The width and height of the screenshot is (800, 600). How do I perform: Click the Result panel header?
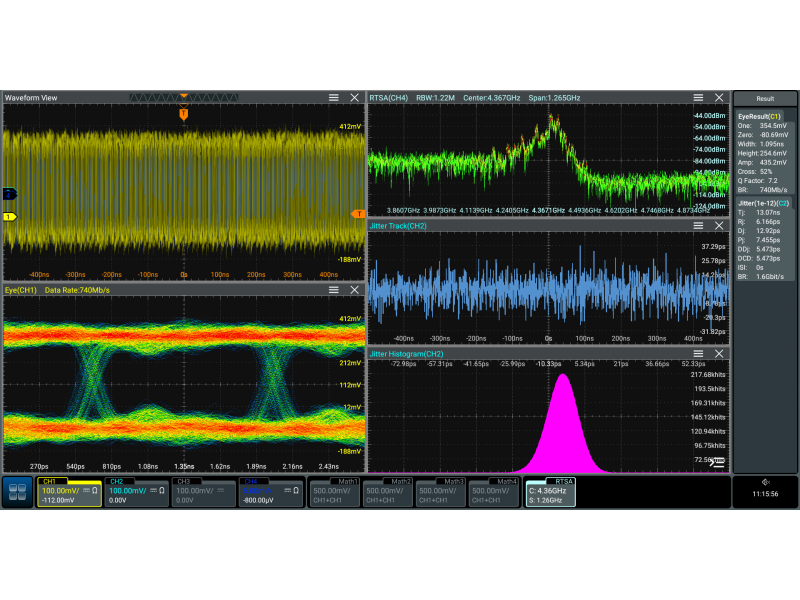765,99
